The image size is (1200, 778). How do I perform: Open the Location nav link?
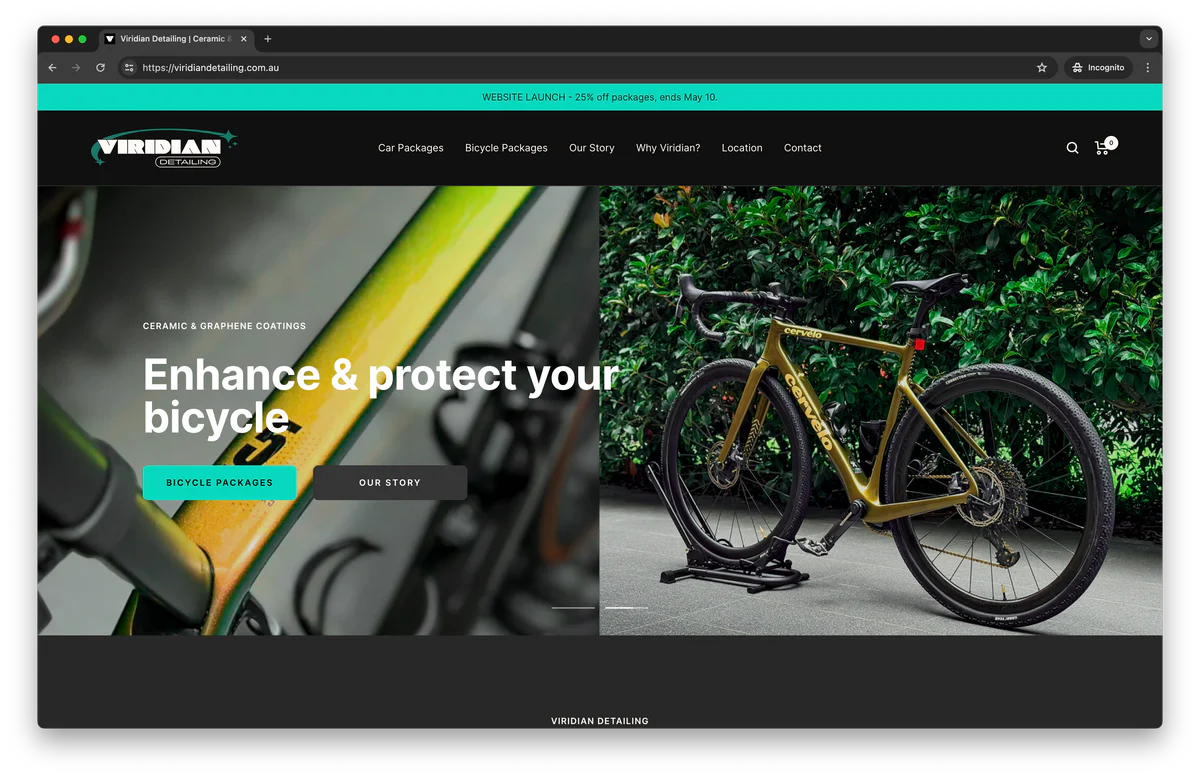point(742,148)
